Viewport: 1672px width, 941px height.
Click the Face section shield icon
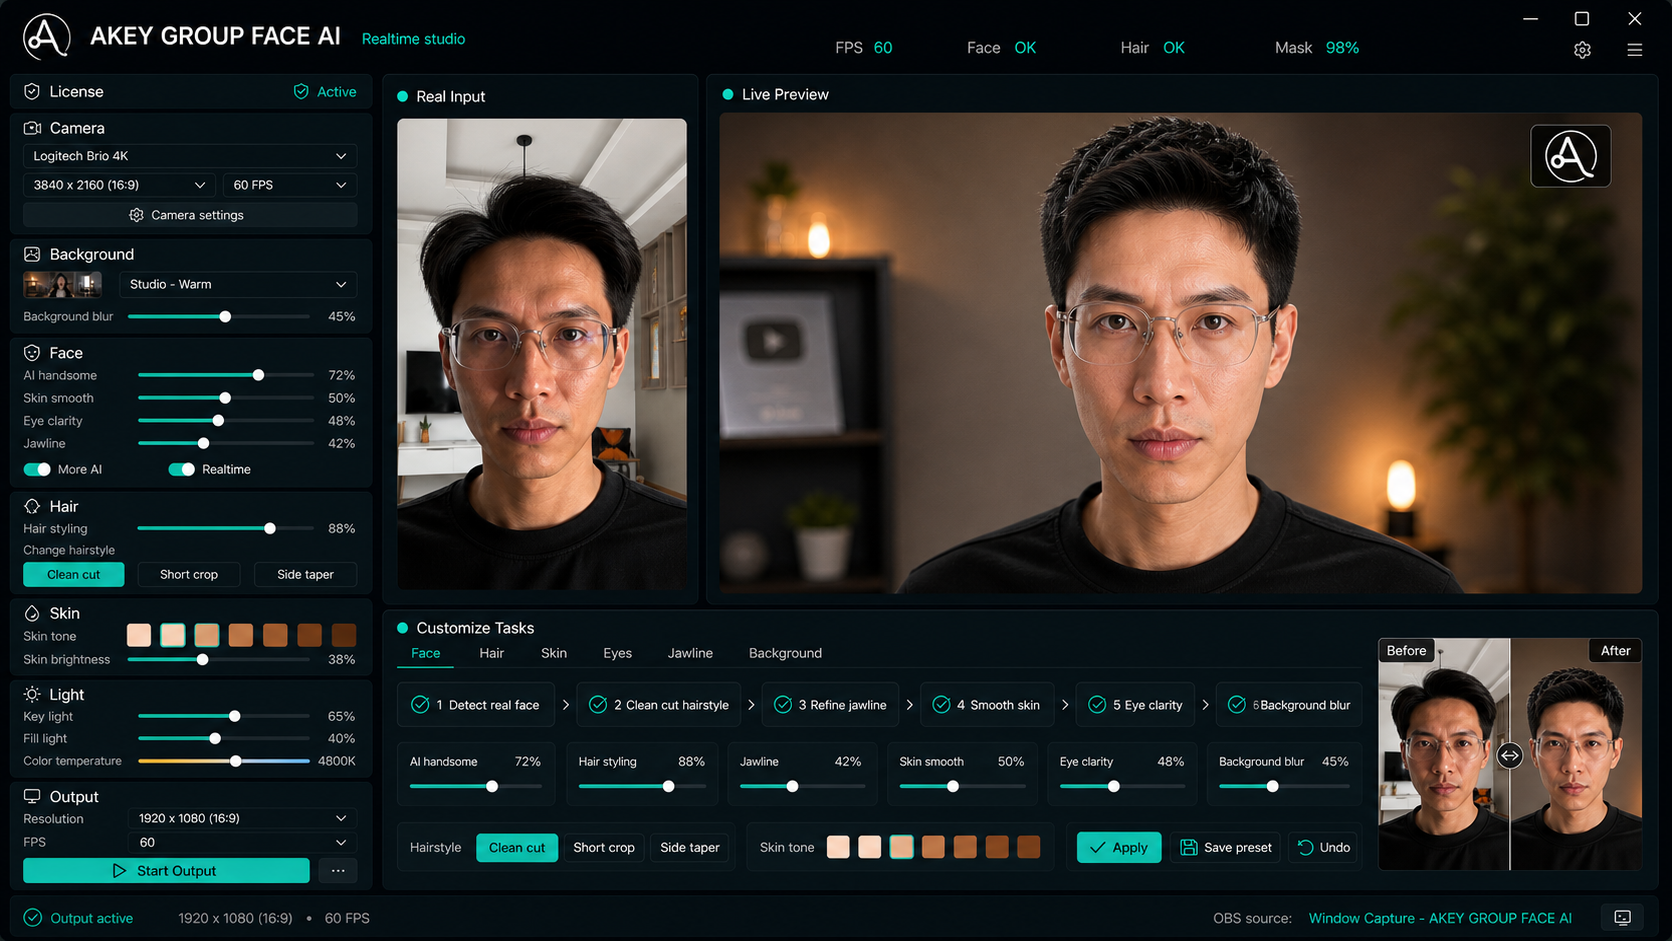[x=32, y=353]
